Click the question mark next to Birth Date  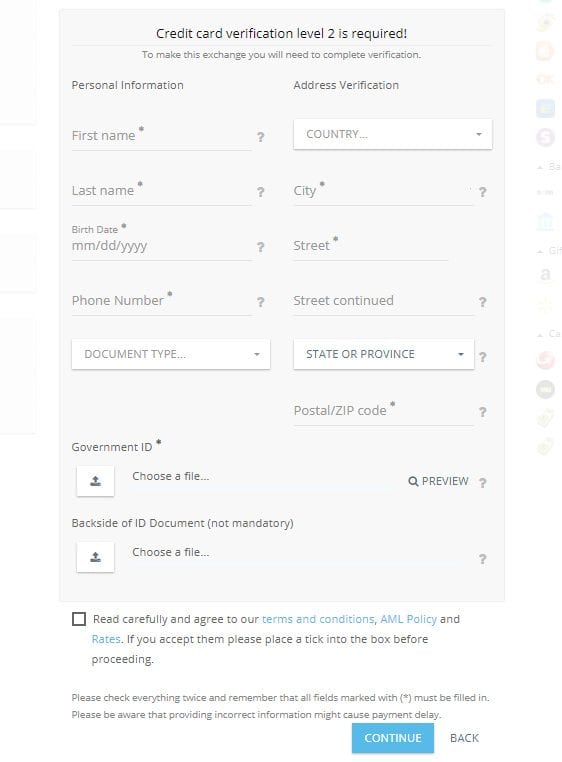(261, 247)
